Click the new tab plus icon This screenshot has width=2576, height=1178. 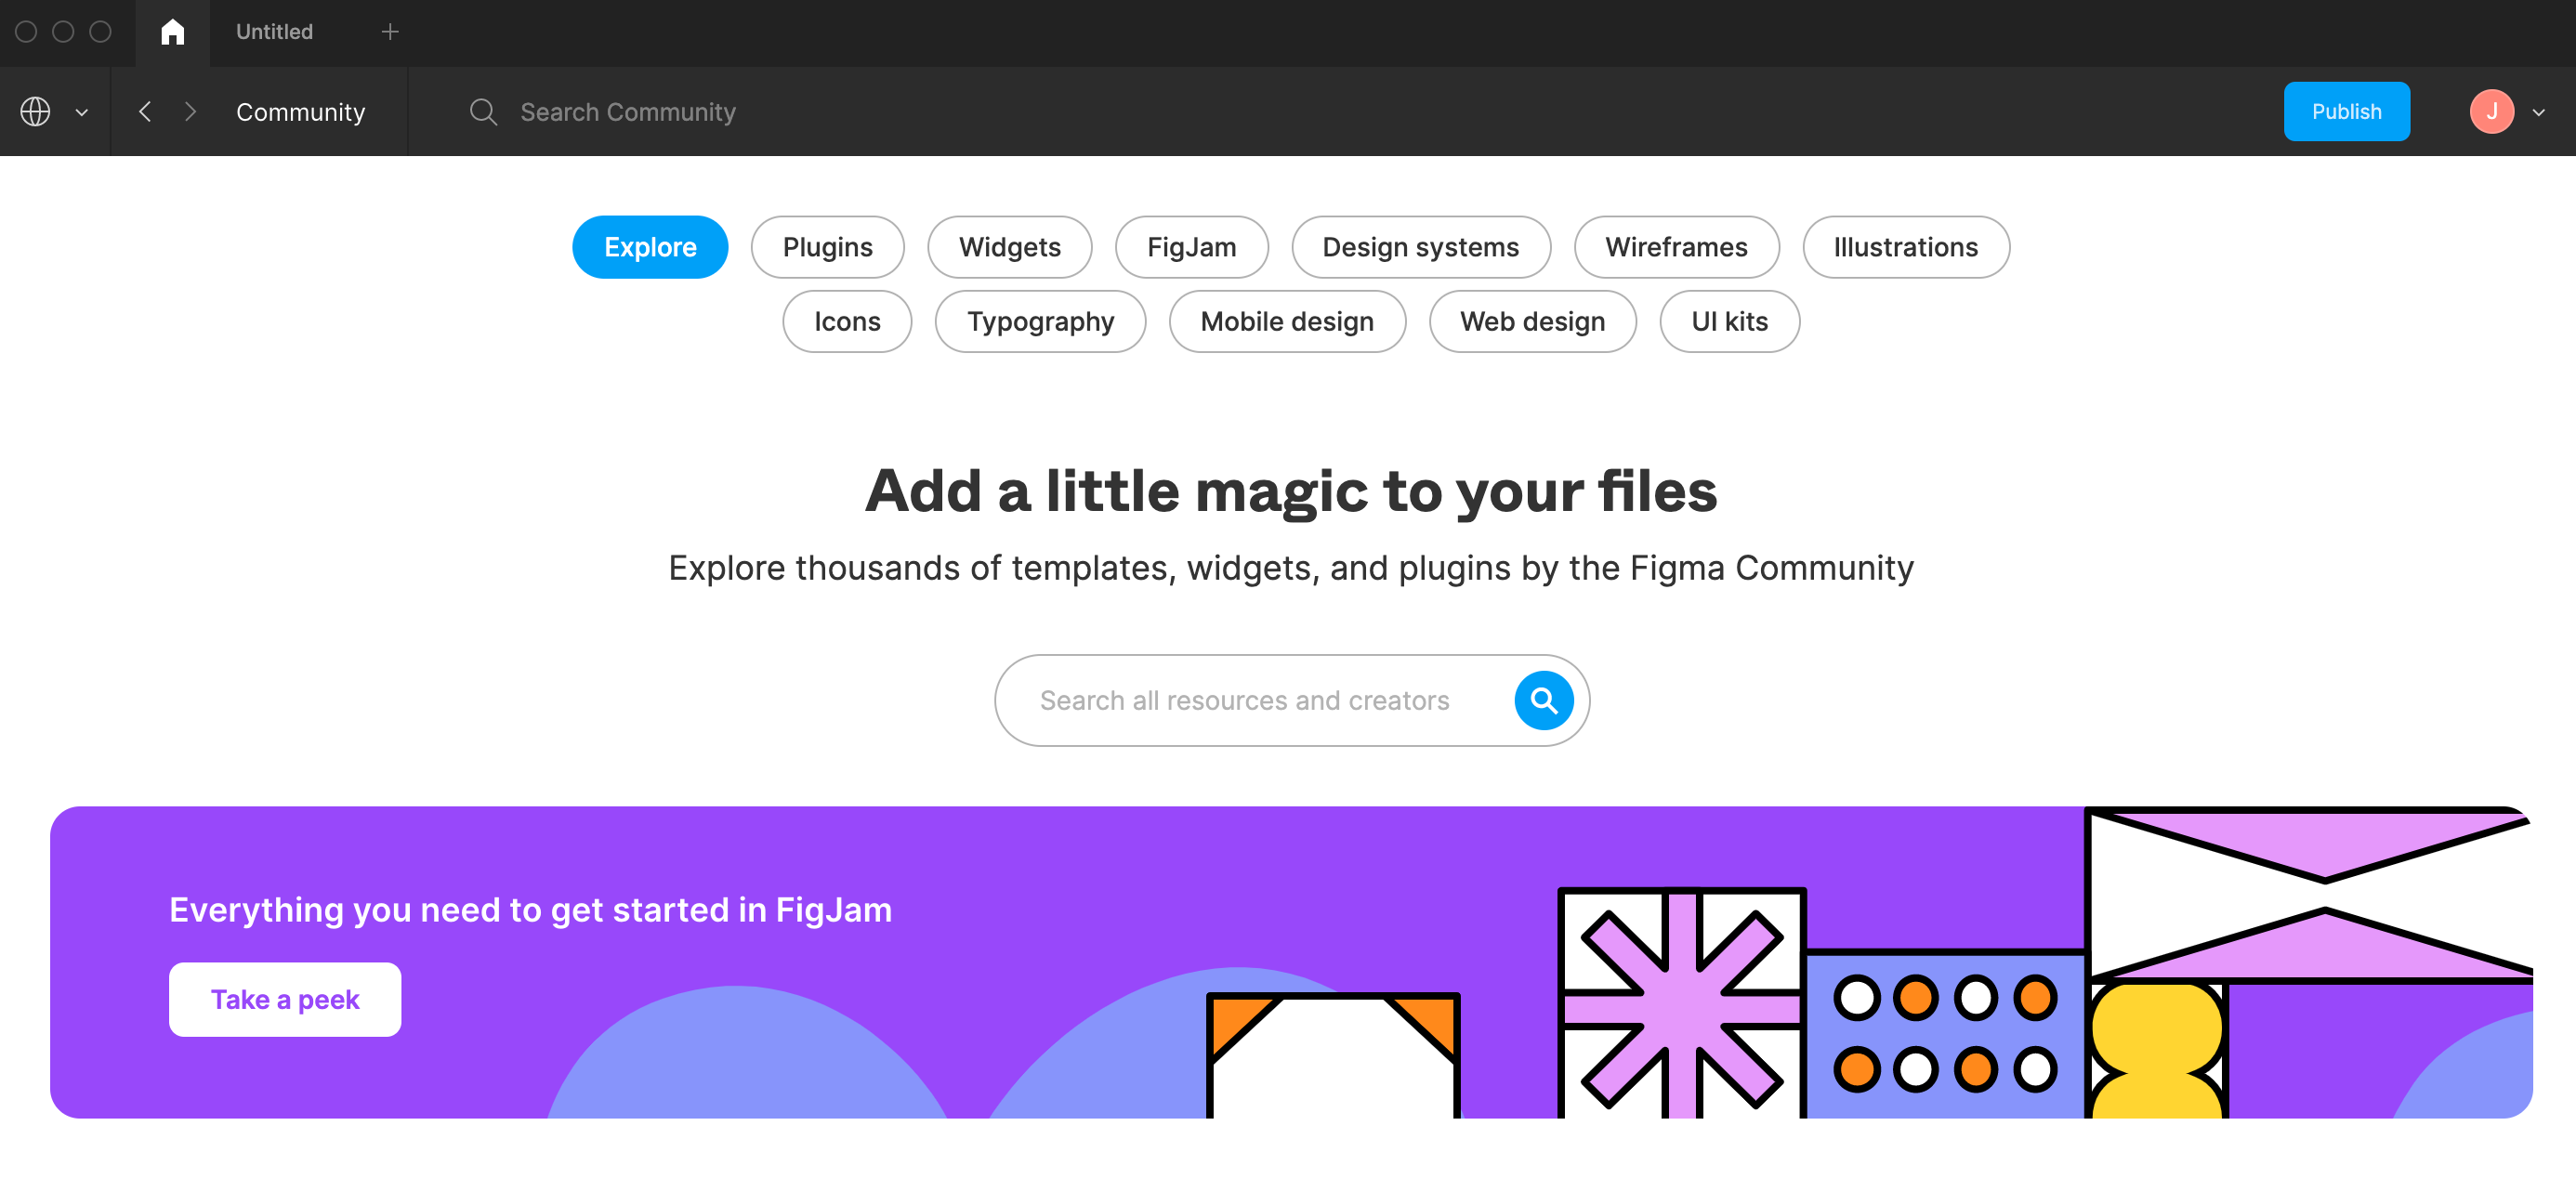point(390,32)
